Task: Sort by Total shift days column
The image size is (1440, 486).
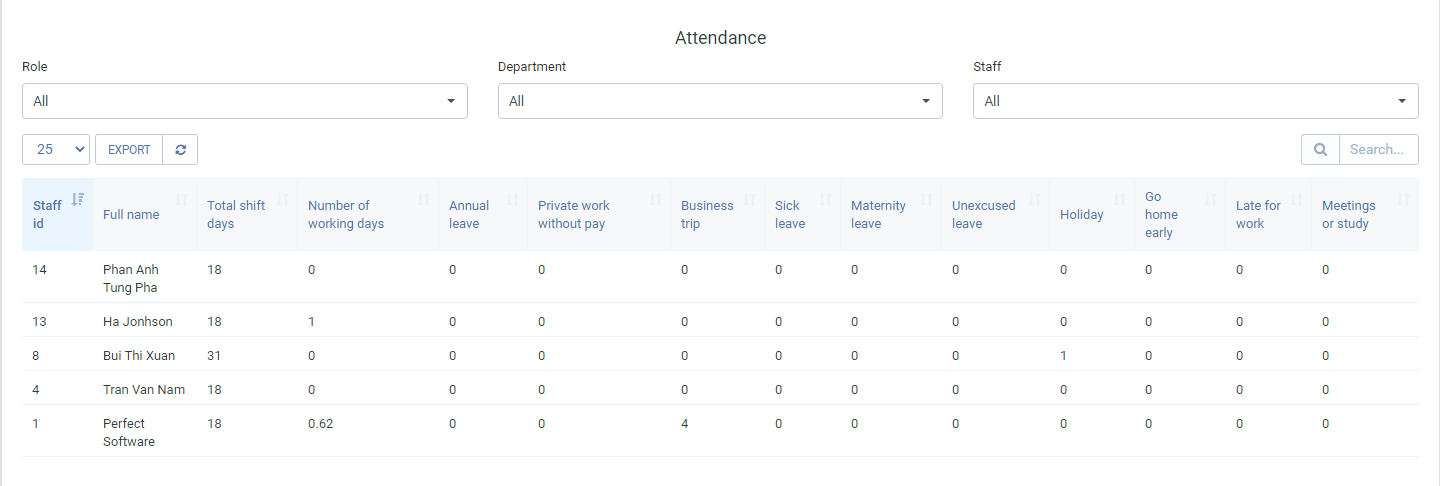Action: coord(283,199)
